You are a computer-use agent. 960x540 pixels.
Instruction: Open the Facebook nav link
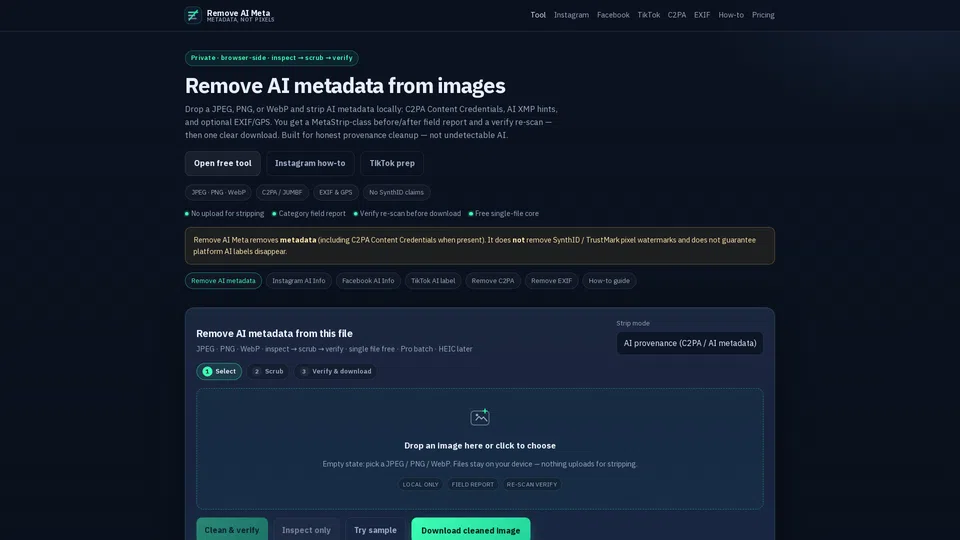tap(613, 15)
